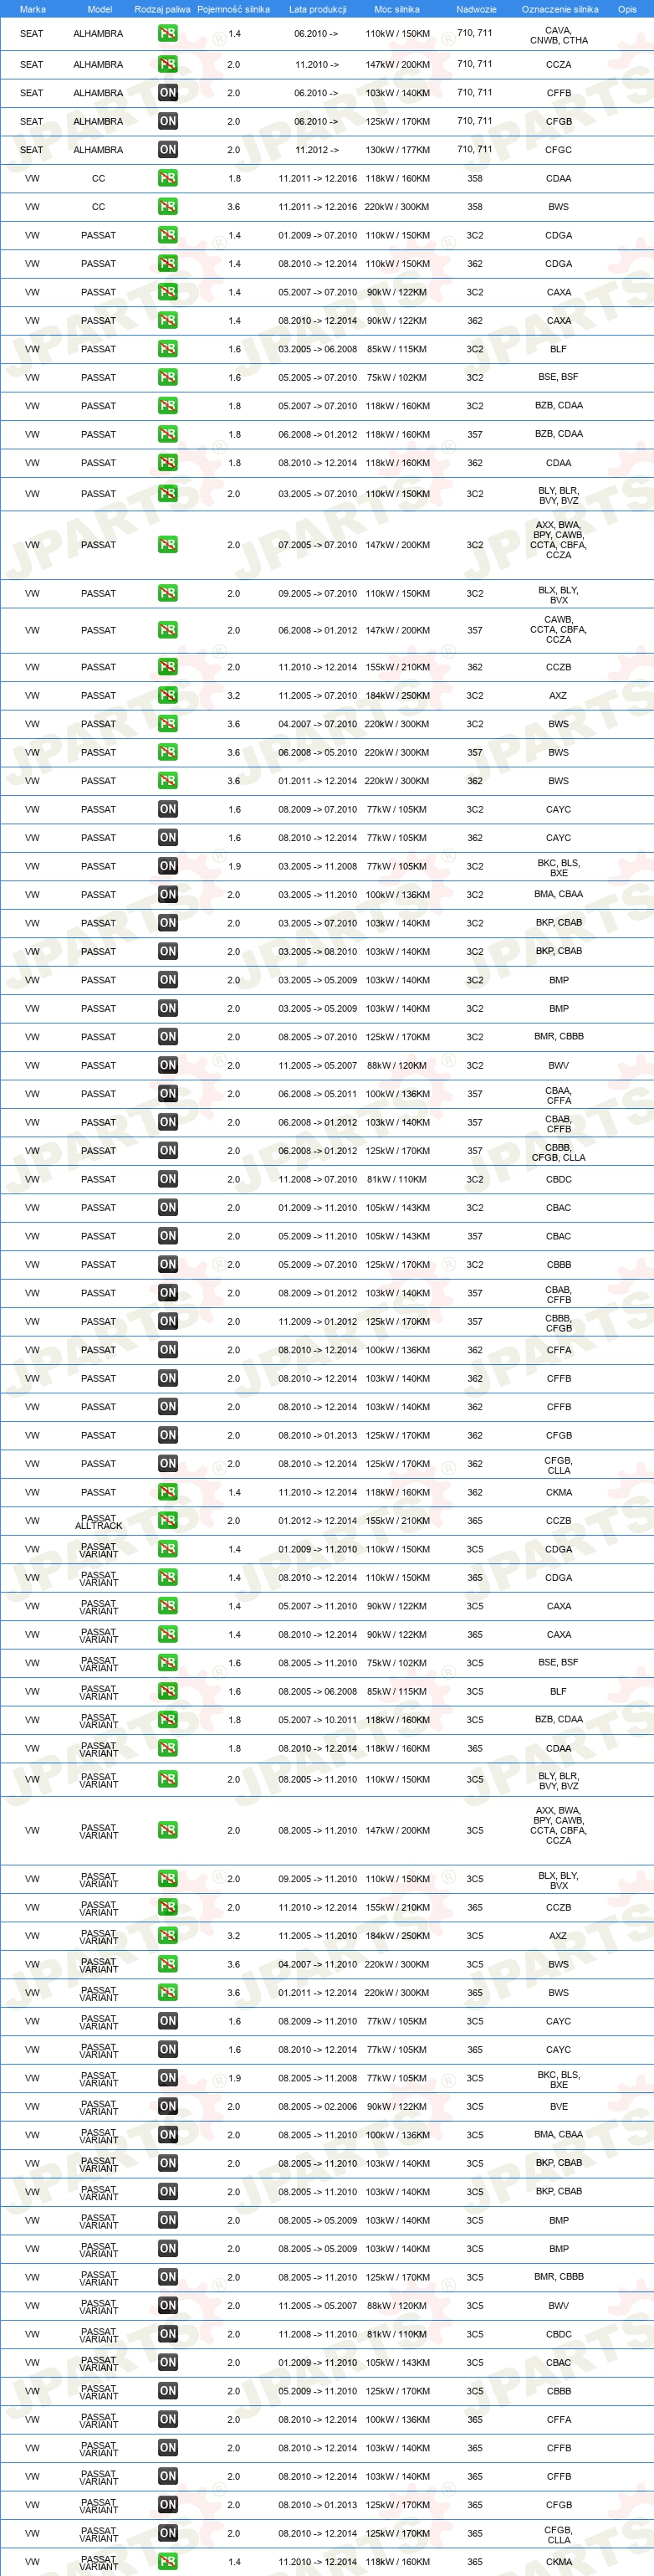This screenshot has width=654, height=2576.
Task: Click the "11.2010 ->" date cell in CCZA row
Action: tap(317, 64)
